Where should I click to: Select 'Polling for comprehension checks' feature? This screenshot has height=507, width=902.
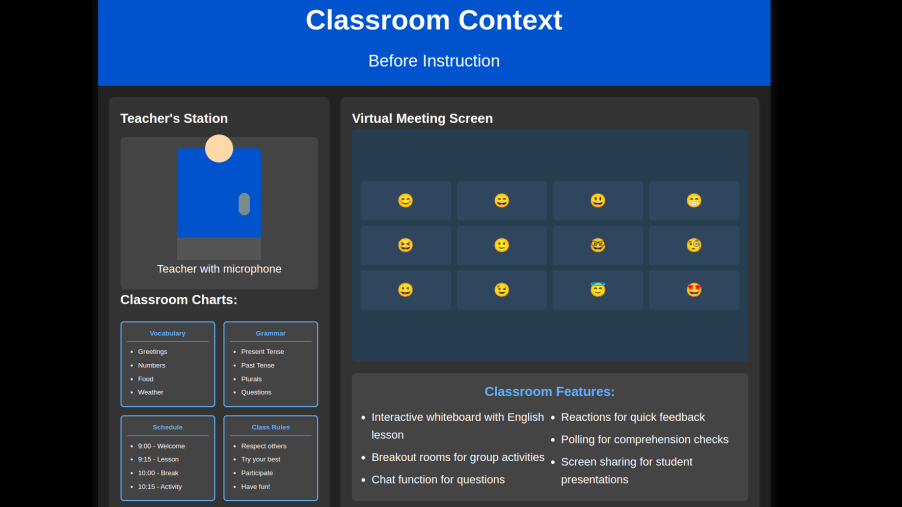coord(644,439)
